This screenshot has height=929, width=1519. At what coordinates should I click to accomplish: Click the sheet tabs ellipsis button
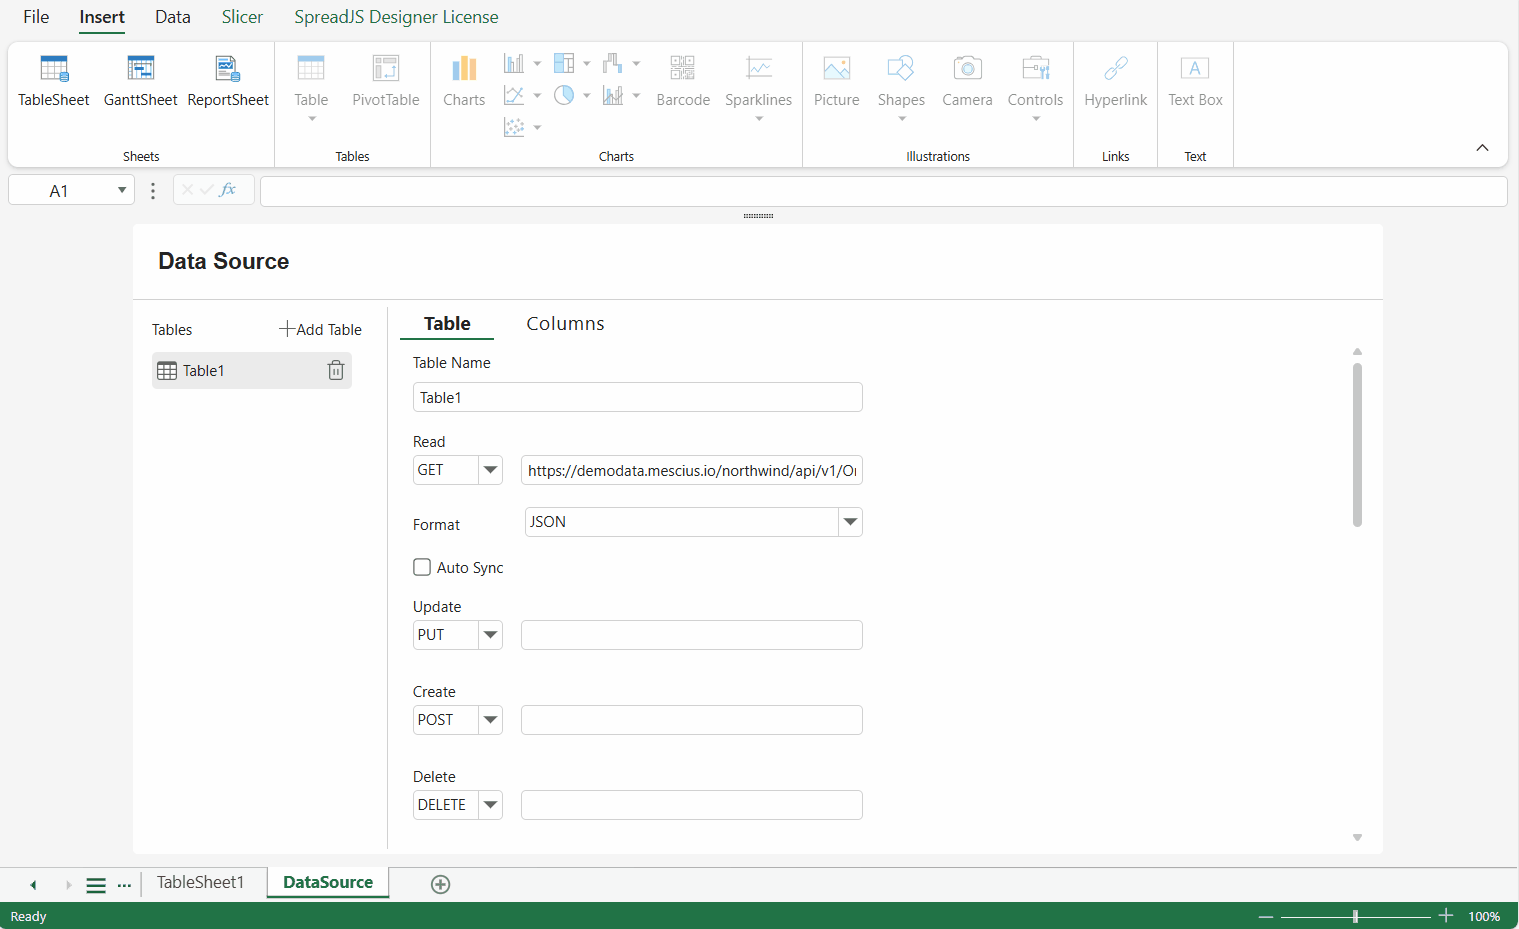click(124, 885)
